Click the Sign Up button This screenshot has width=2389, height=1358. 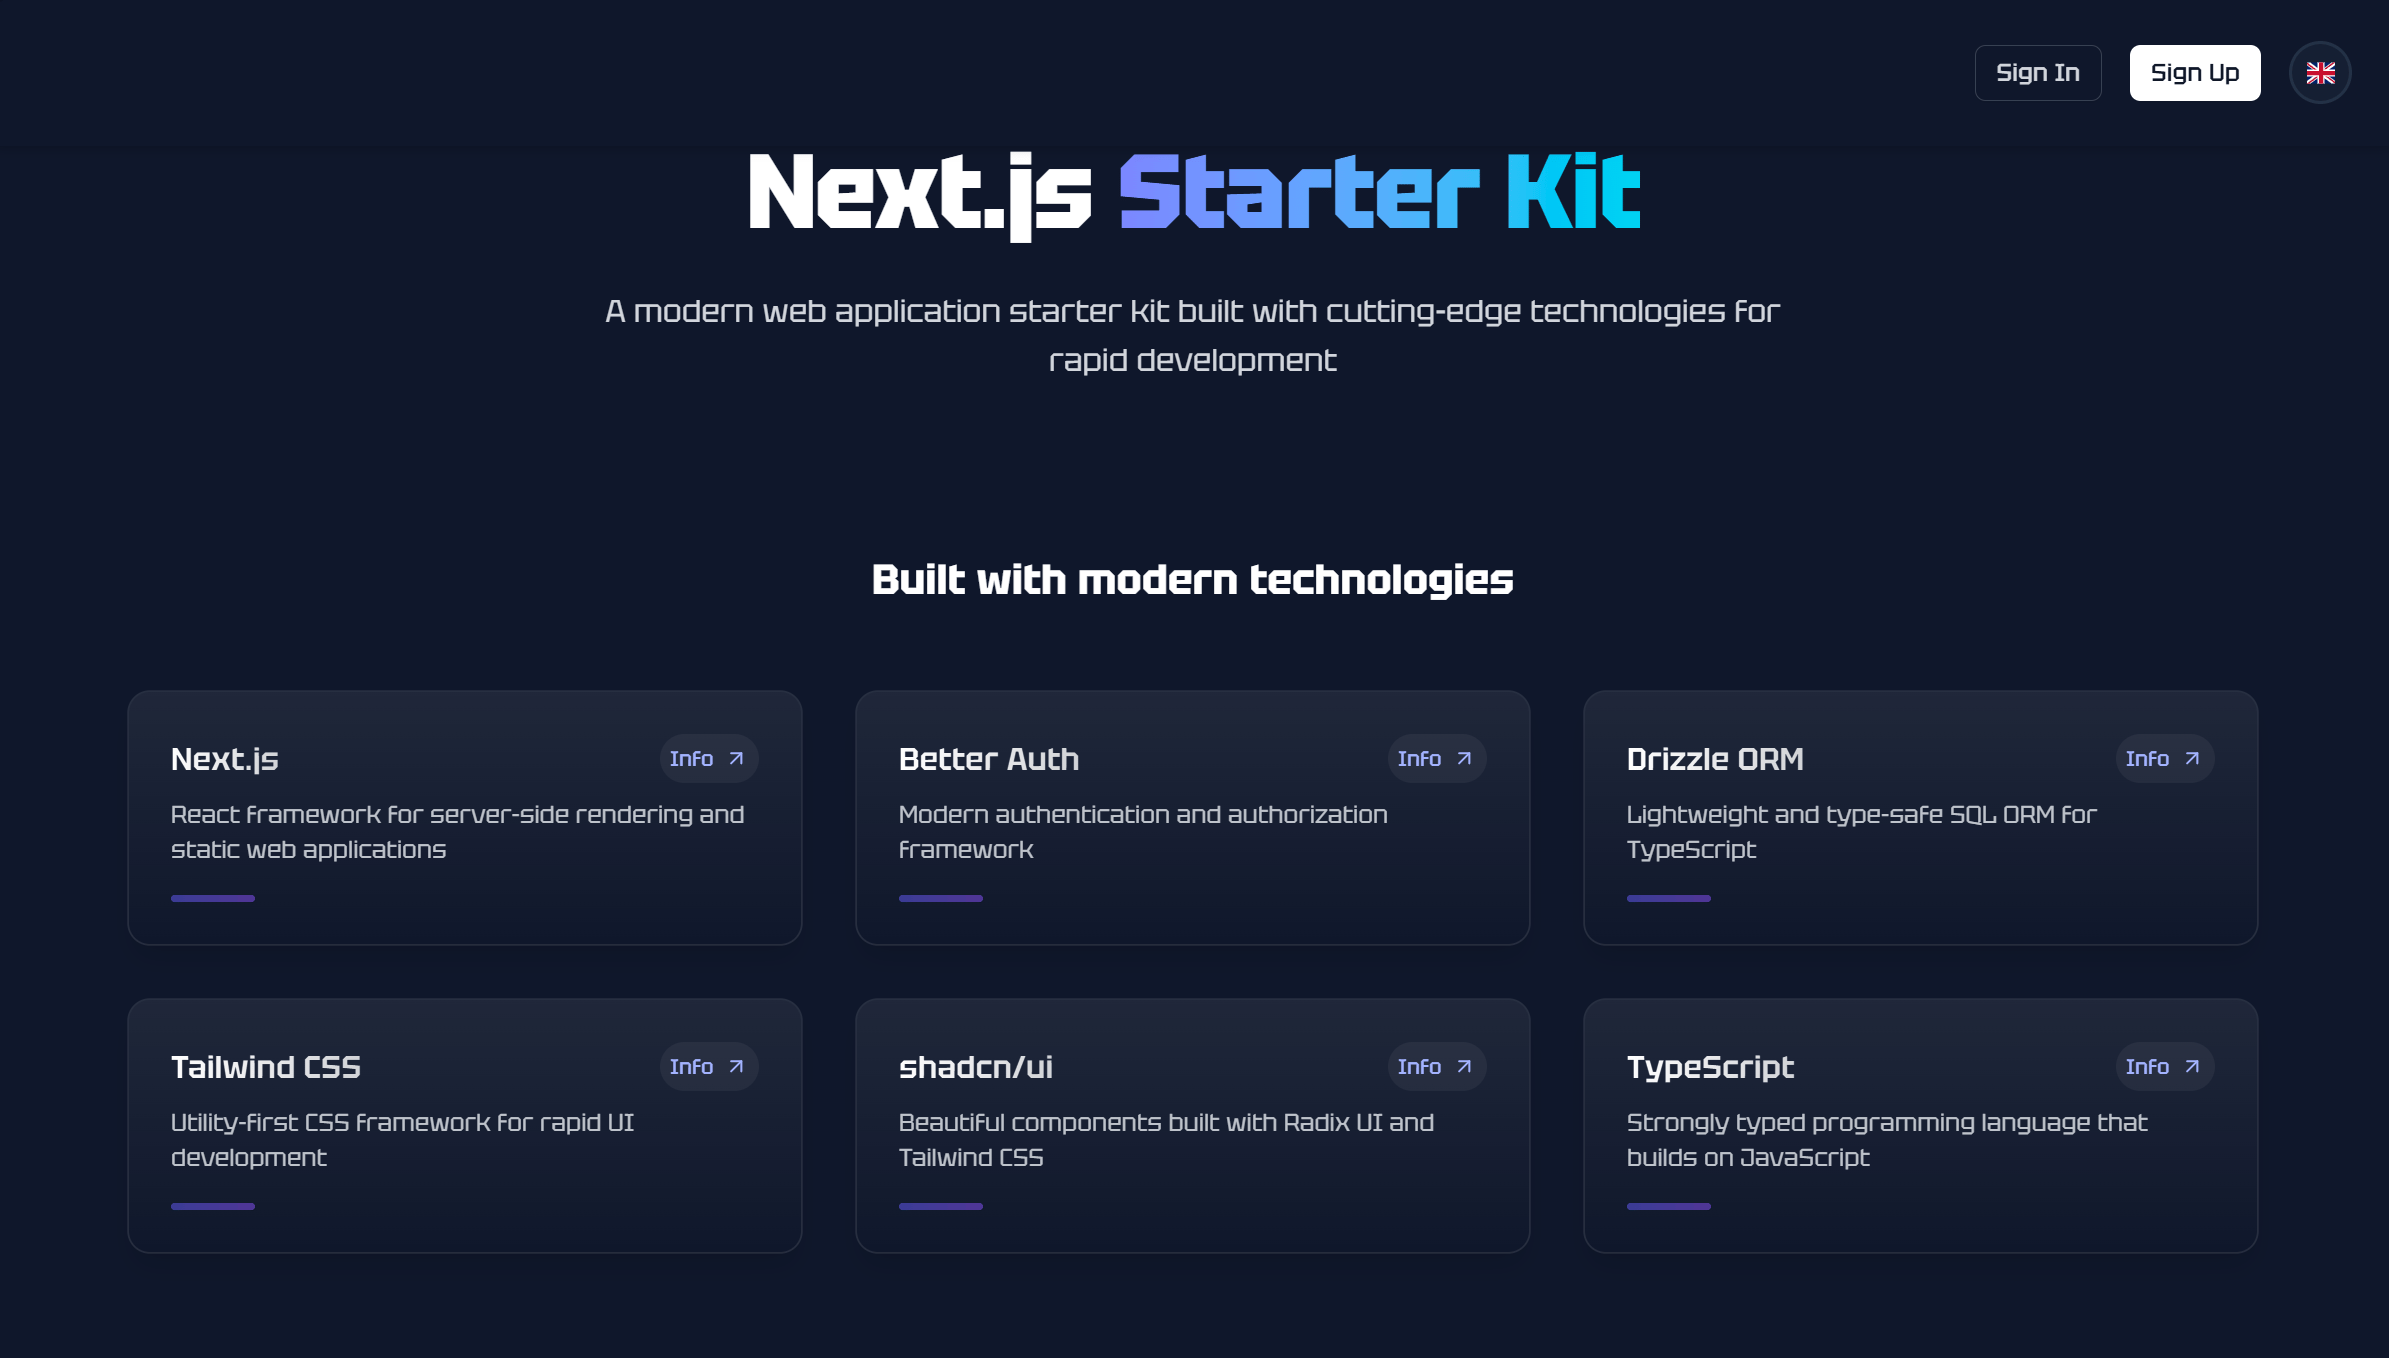tap(2195, 73)
